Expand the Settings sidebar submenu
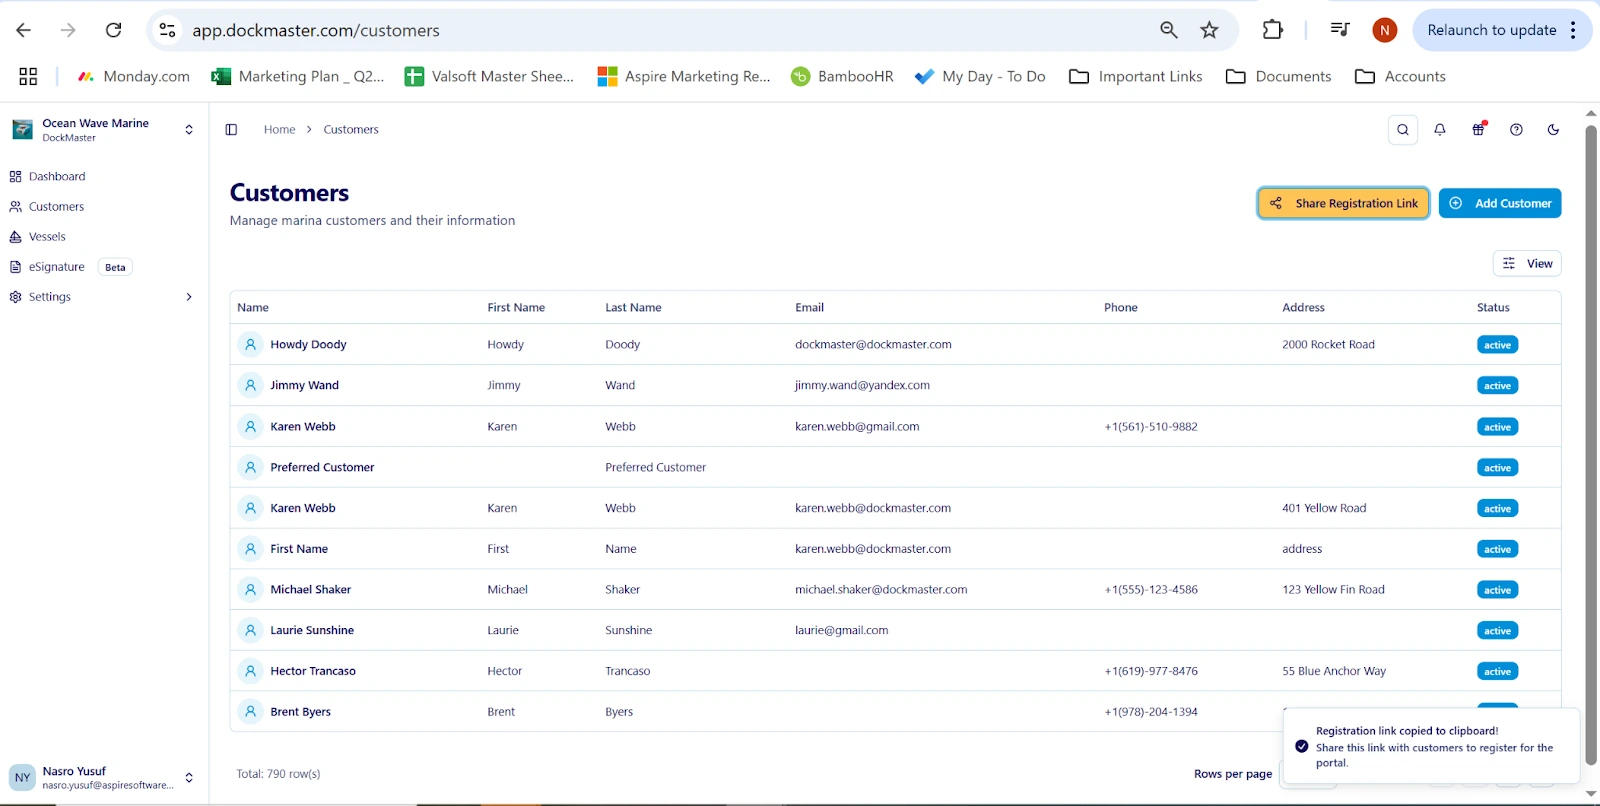 click(188, 297)
